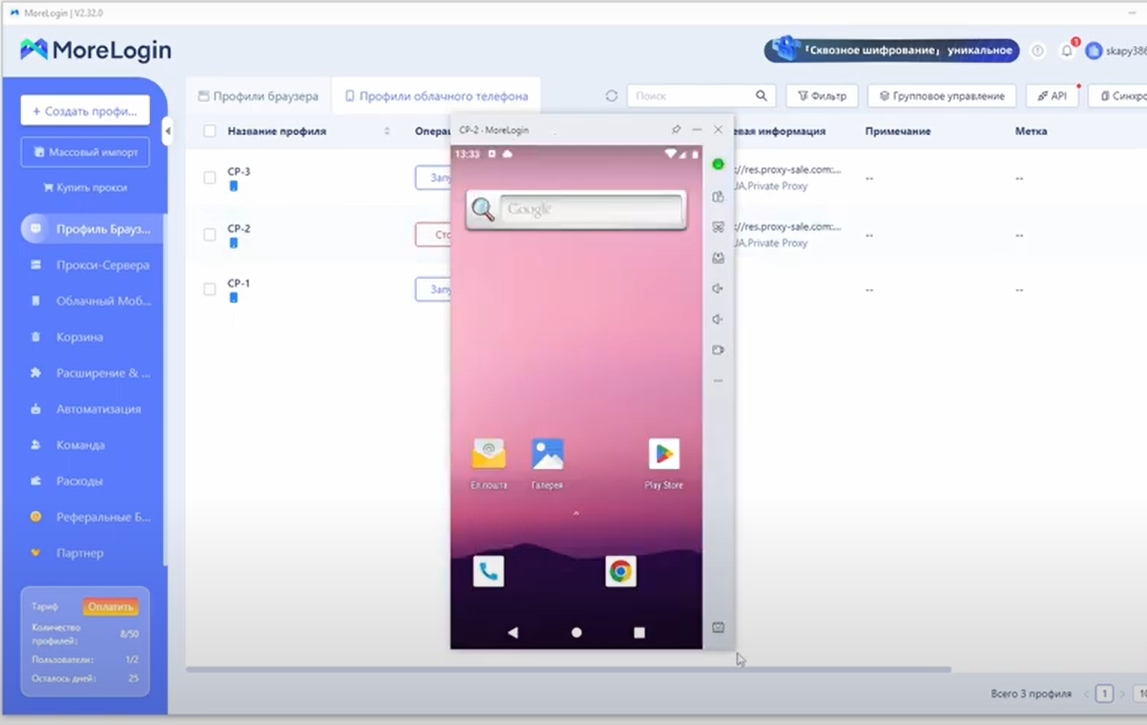Click the Массовый импорт button
The image size is (1147, 725).
click(x=85, y=152)
